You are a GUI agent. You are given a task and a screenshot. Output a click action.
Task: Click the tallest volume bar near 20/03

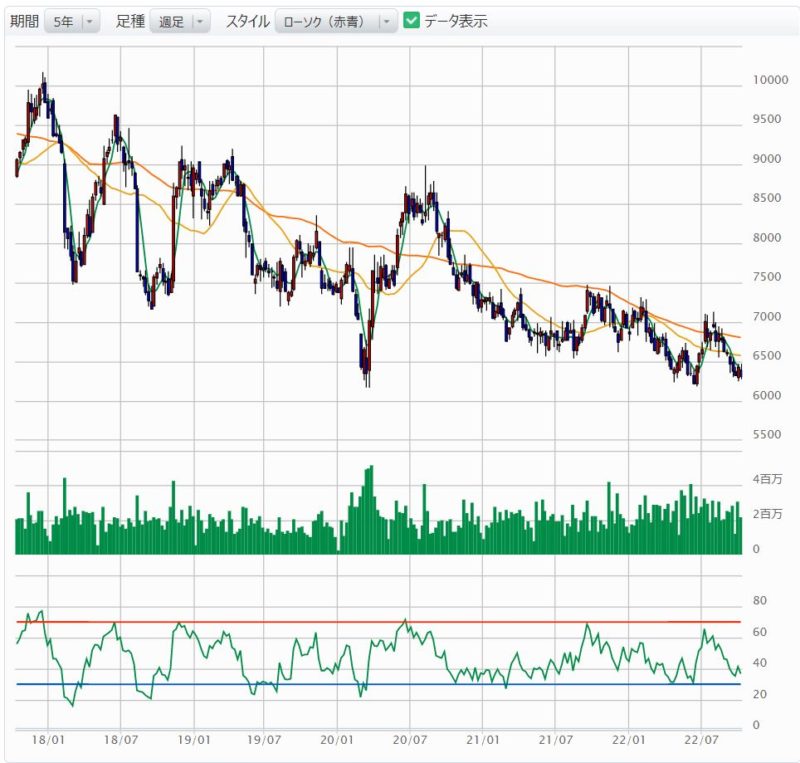[371, 509]
